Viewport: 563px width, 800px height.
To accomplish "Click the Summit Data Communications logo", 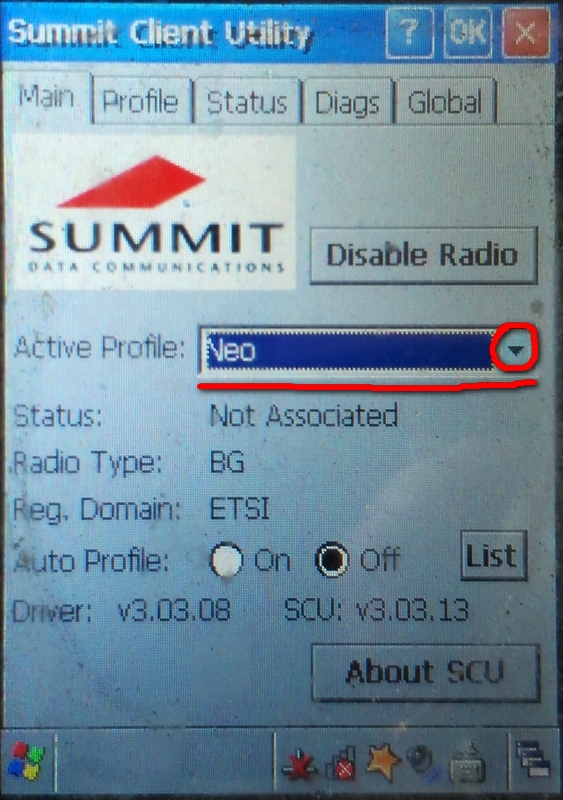I will pos(155,213).
